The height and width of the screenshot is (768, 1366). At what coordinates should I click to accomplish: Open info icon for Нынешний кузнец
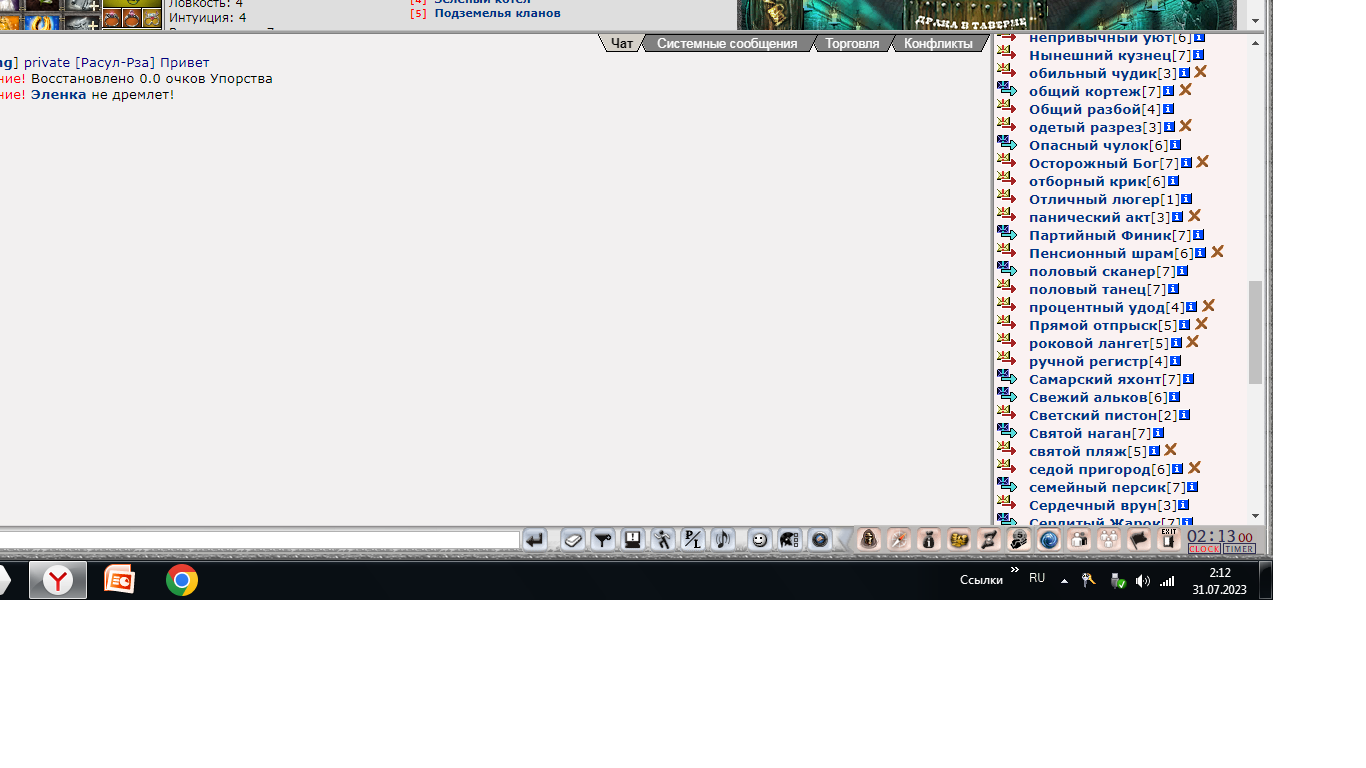point(1198,55)
